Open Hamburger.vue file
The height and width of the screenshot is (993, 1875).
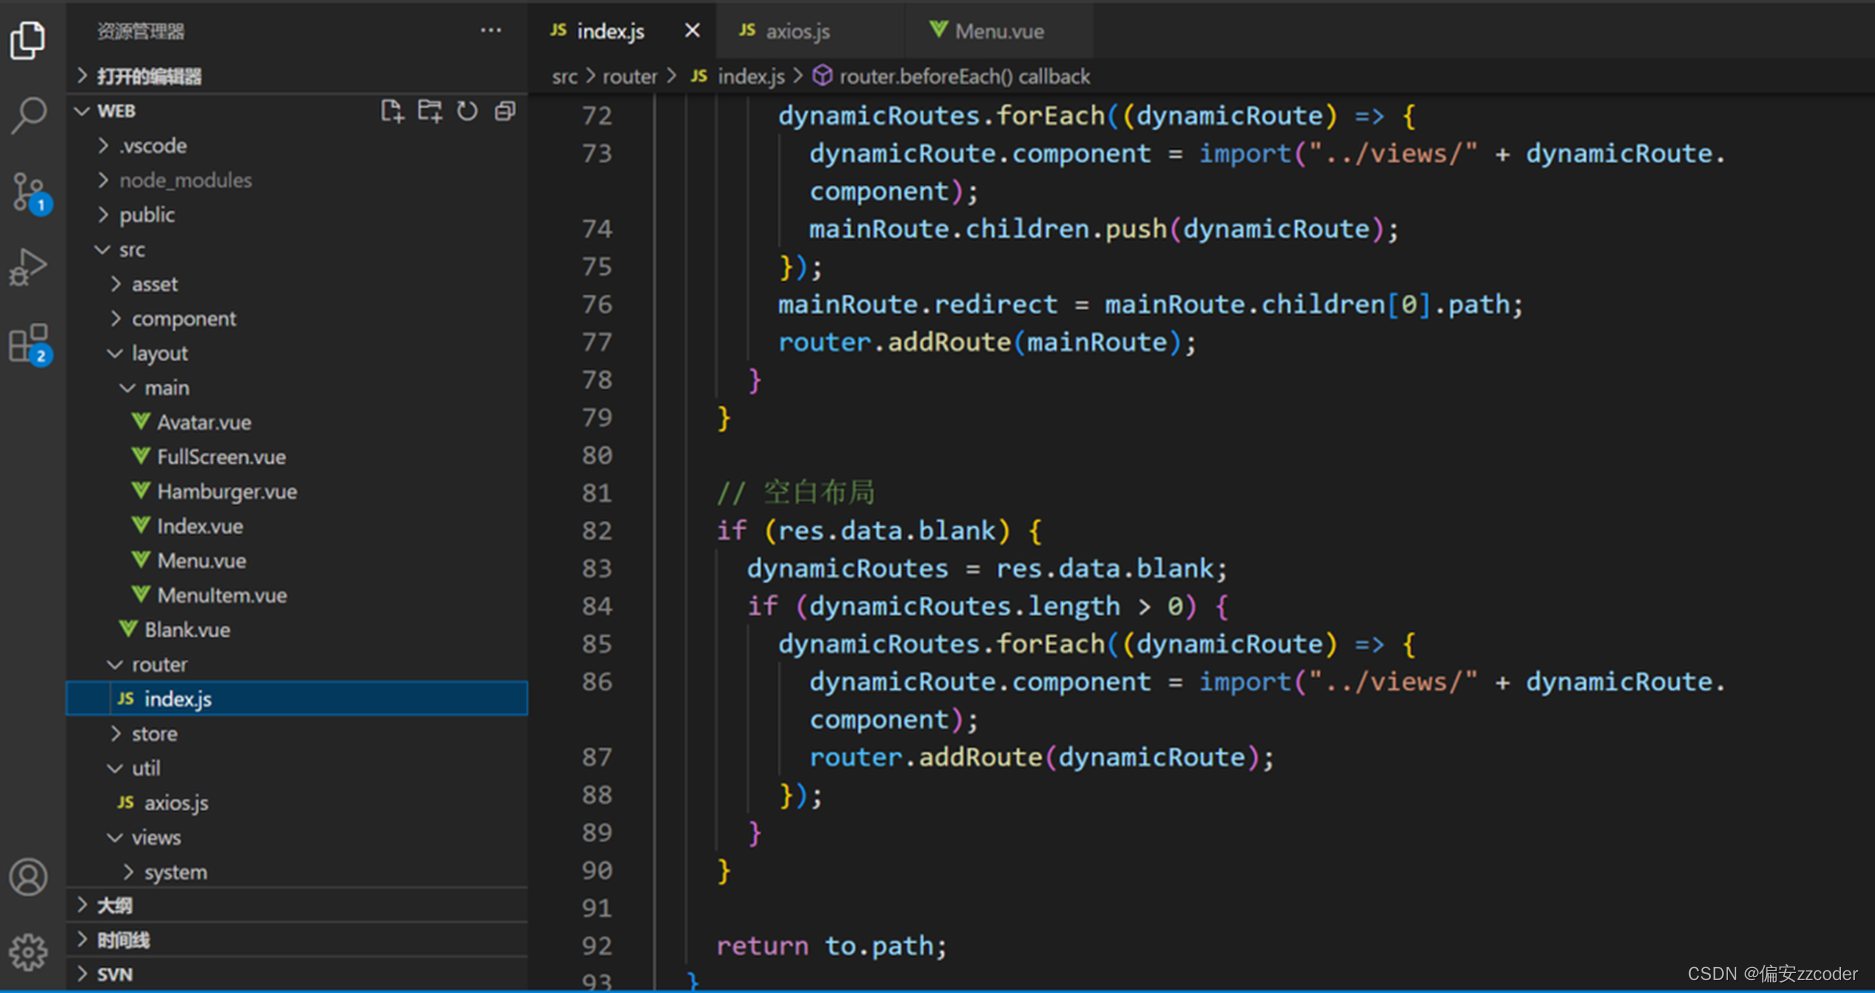tap(297, 492)
